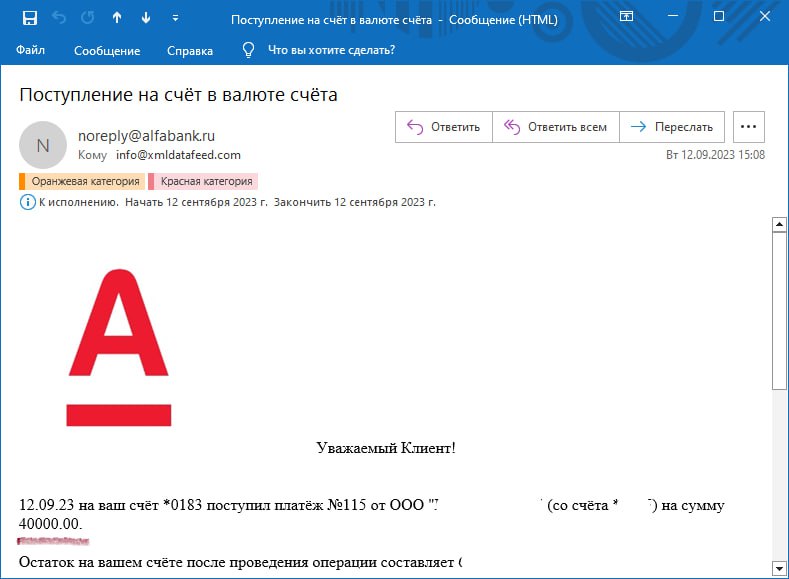
Task: Click the Undo arrow icon
Action: (59, 18)
